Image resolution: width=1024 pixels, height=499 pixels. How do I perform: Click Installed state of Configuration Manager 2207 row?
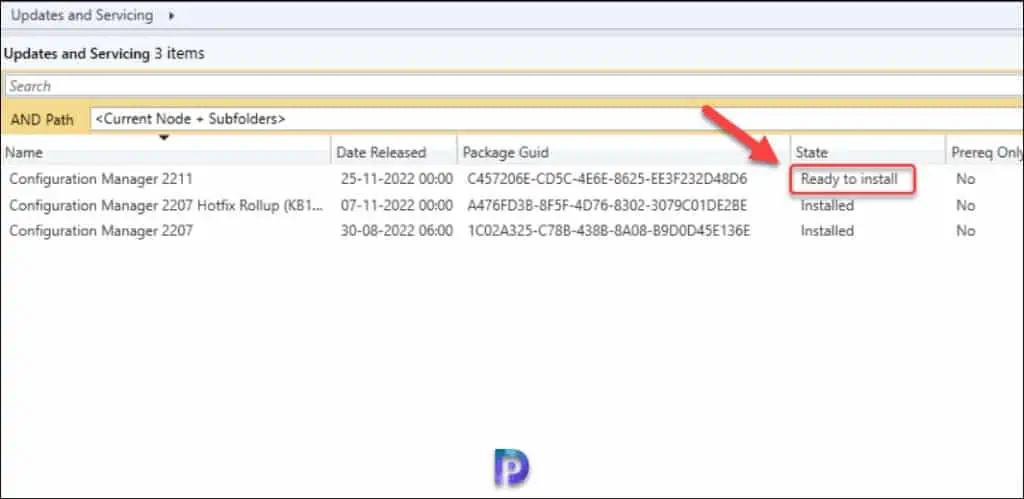pyautogui.click(x=827, y=231)
